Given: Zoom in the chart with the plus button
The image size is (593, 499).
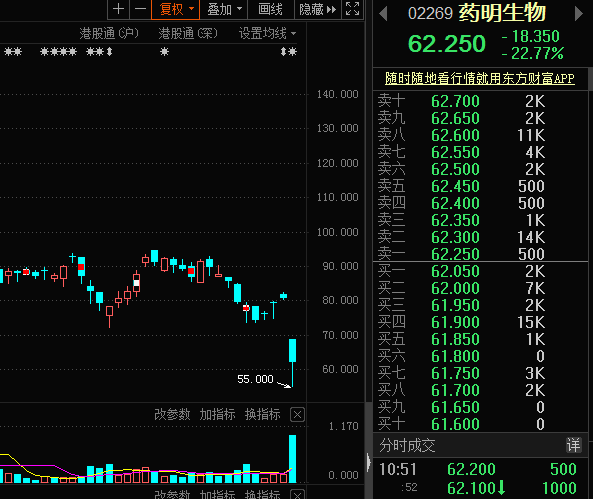Looking at the screenshot, I should [x=118, y=9].
